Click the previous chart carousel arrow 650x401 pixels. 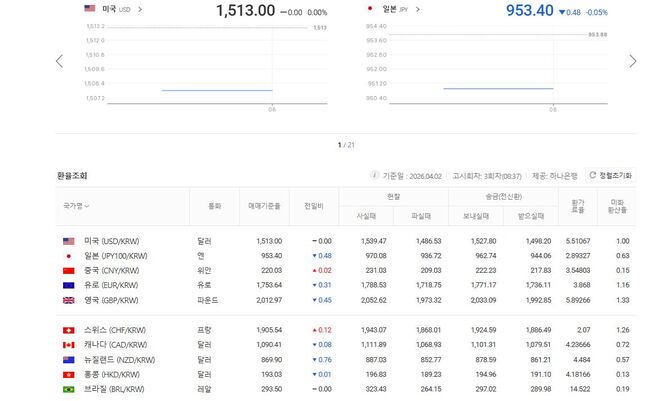pos(59,61)
